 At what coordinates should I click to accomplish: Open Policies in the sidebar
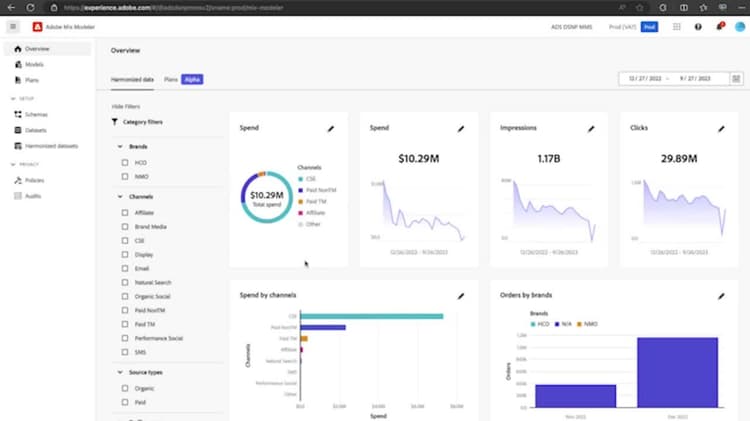pyautogui.click(x=47, y=180)
